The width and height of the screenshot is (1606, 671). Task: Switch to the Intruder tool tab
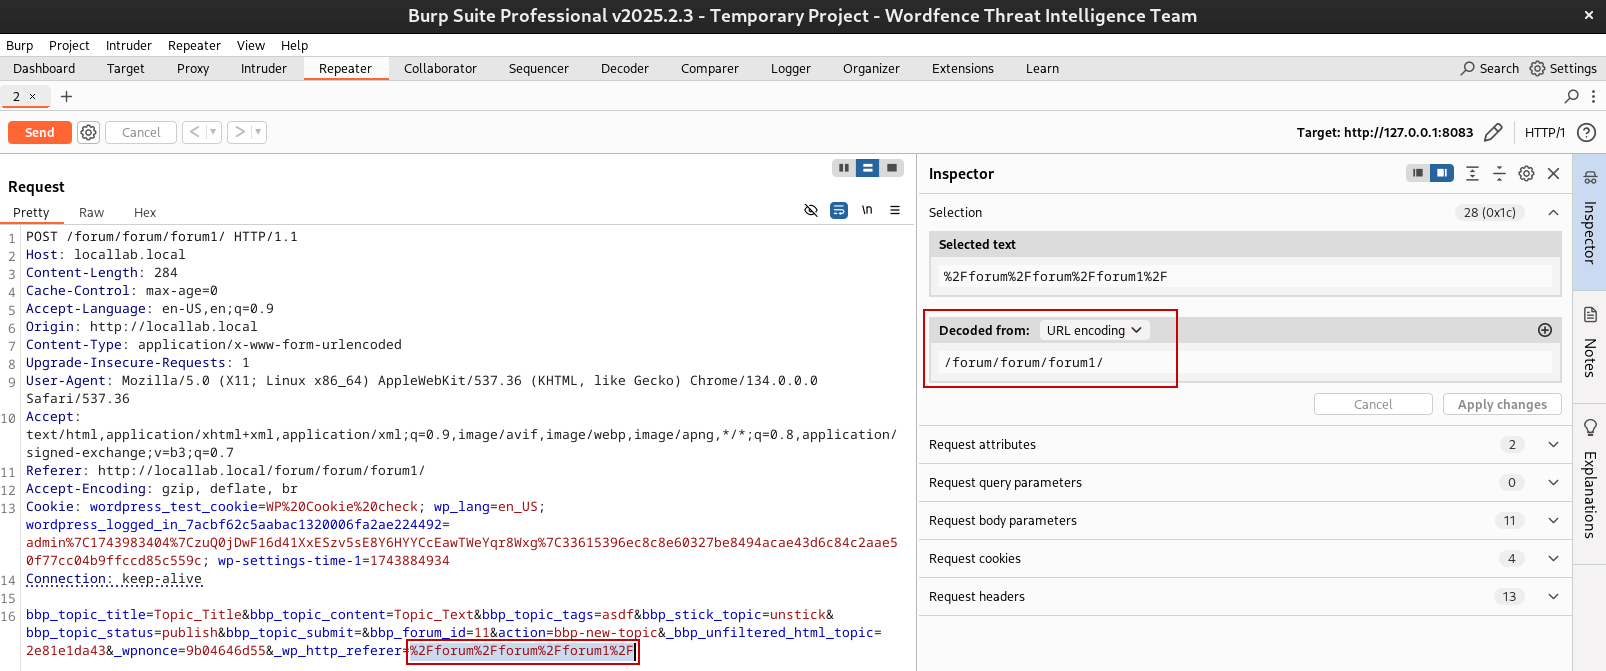(x=263, y=68)
